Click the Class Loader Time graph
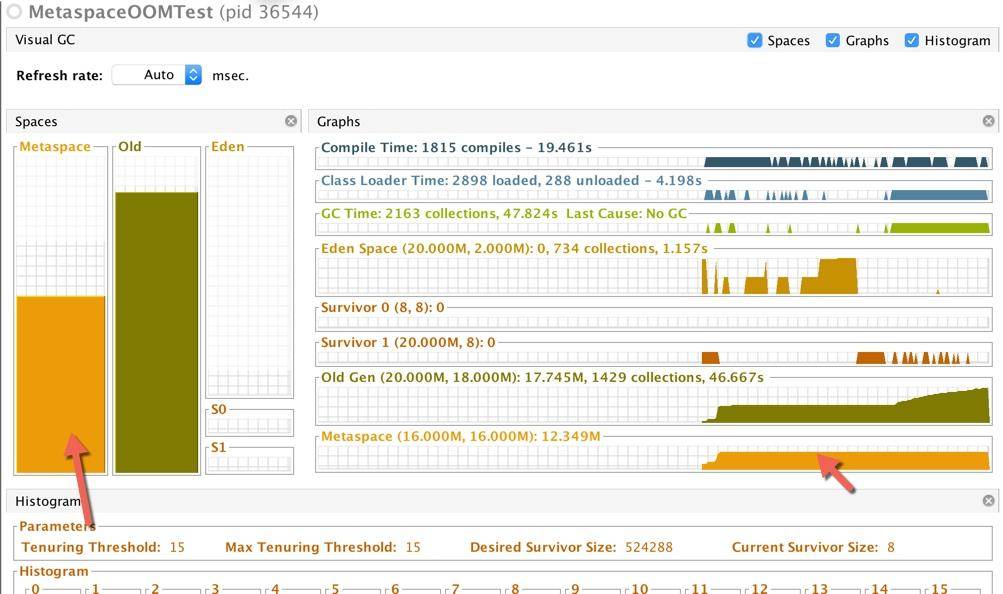 654,194
